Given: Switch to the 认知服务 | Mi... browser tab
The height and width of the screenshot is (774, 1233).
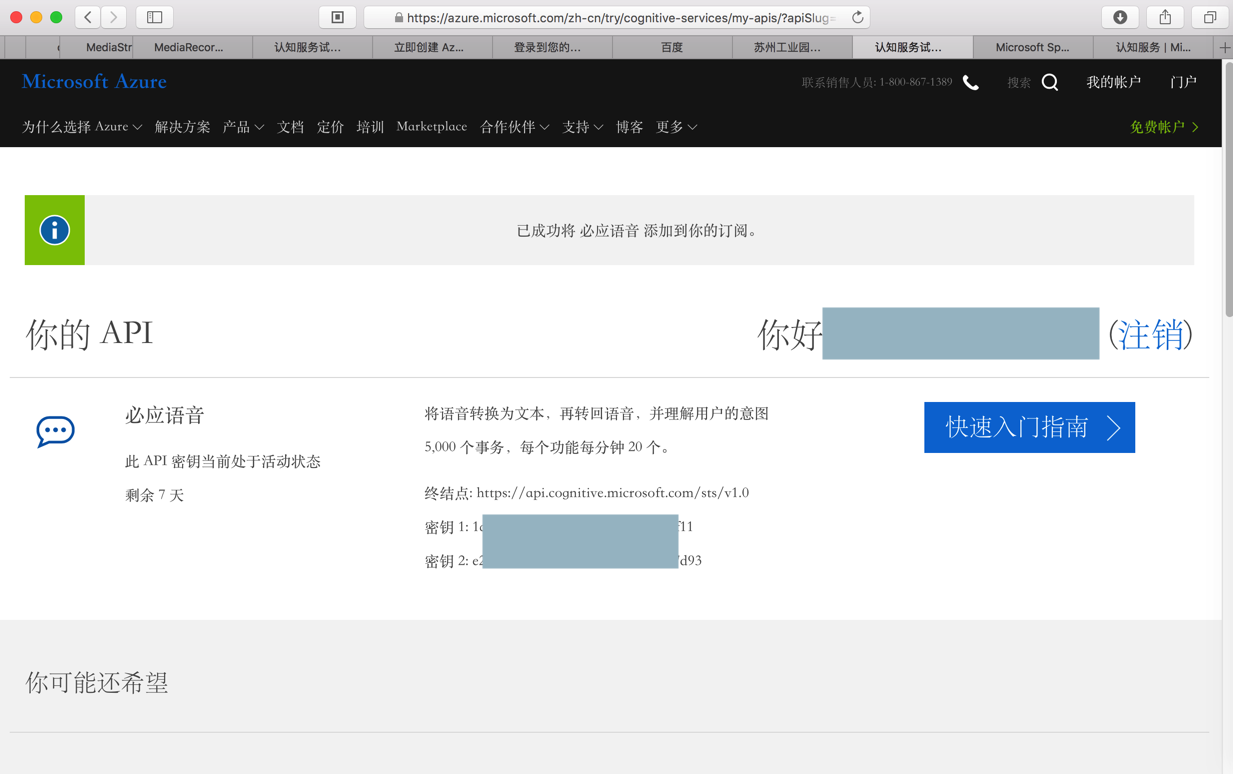Looking at the screenshot, I should 1153,47.
